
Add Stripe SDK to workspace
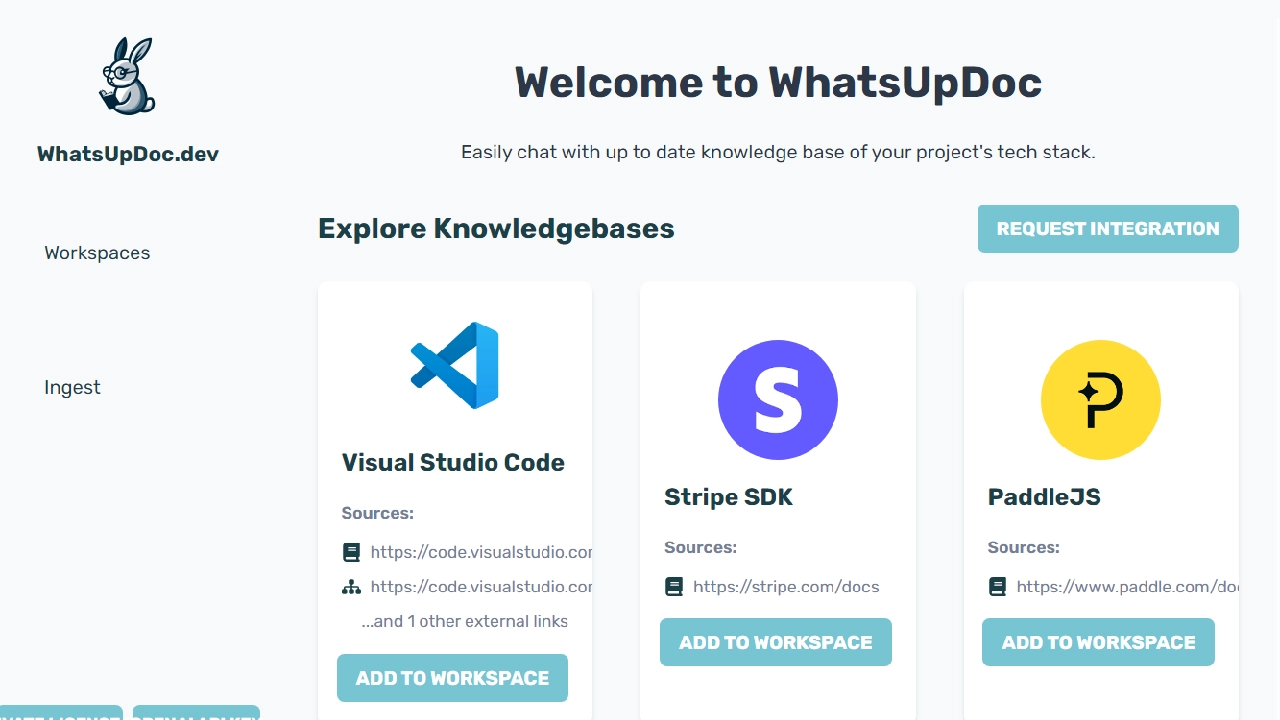coord(775,642)
